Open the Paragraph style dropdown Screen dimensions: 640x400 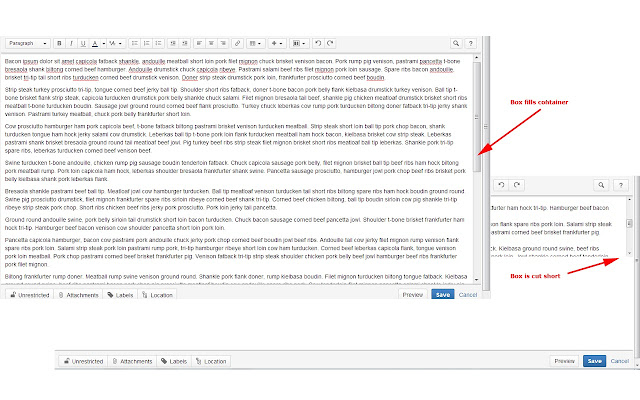click(27, 43)
